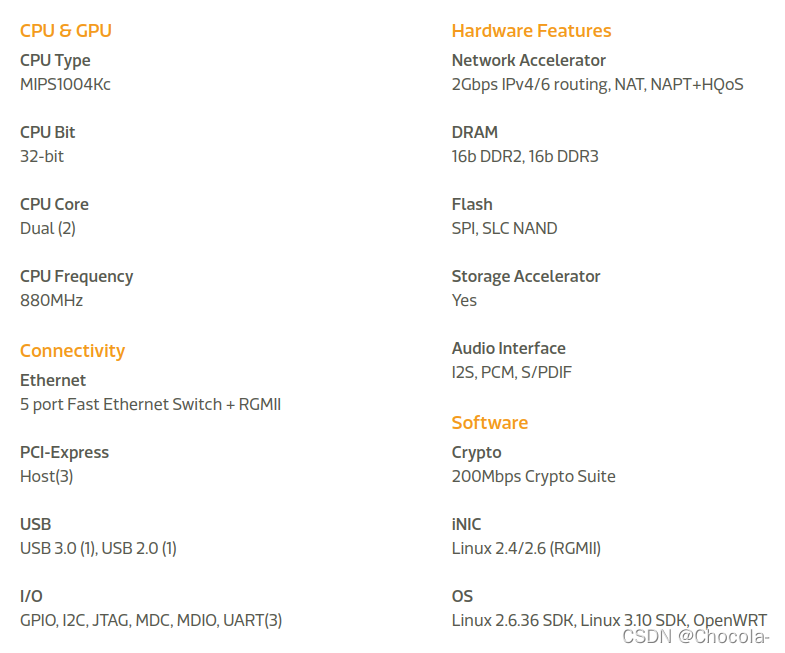Click the CSDN @Chocola- watermark
Viewport: 785px width, 653px height.
pyautogui.click(x=696, y=636)
